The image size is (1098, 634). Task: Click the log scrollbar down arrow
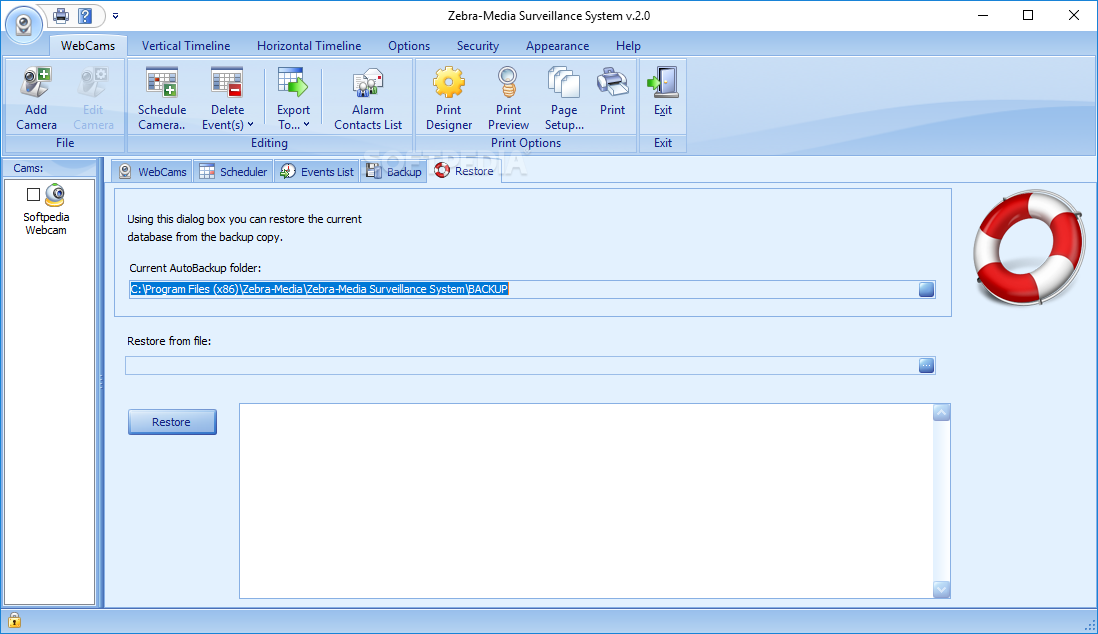941,589
